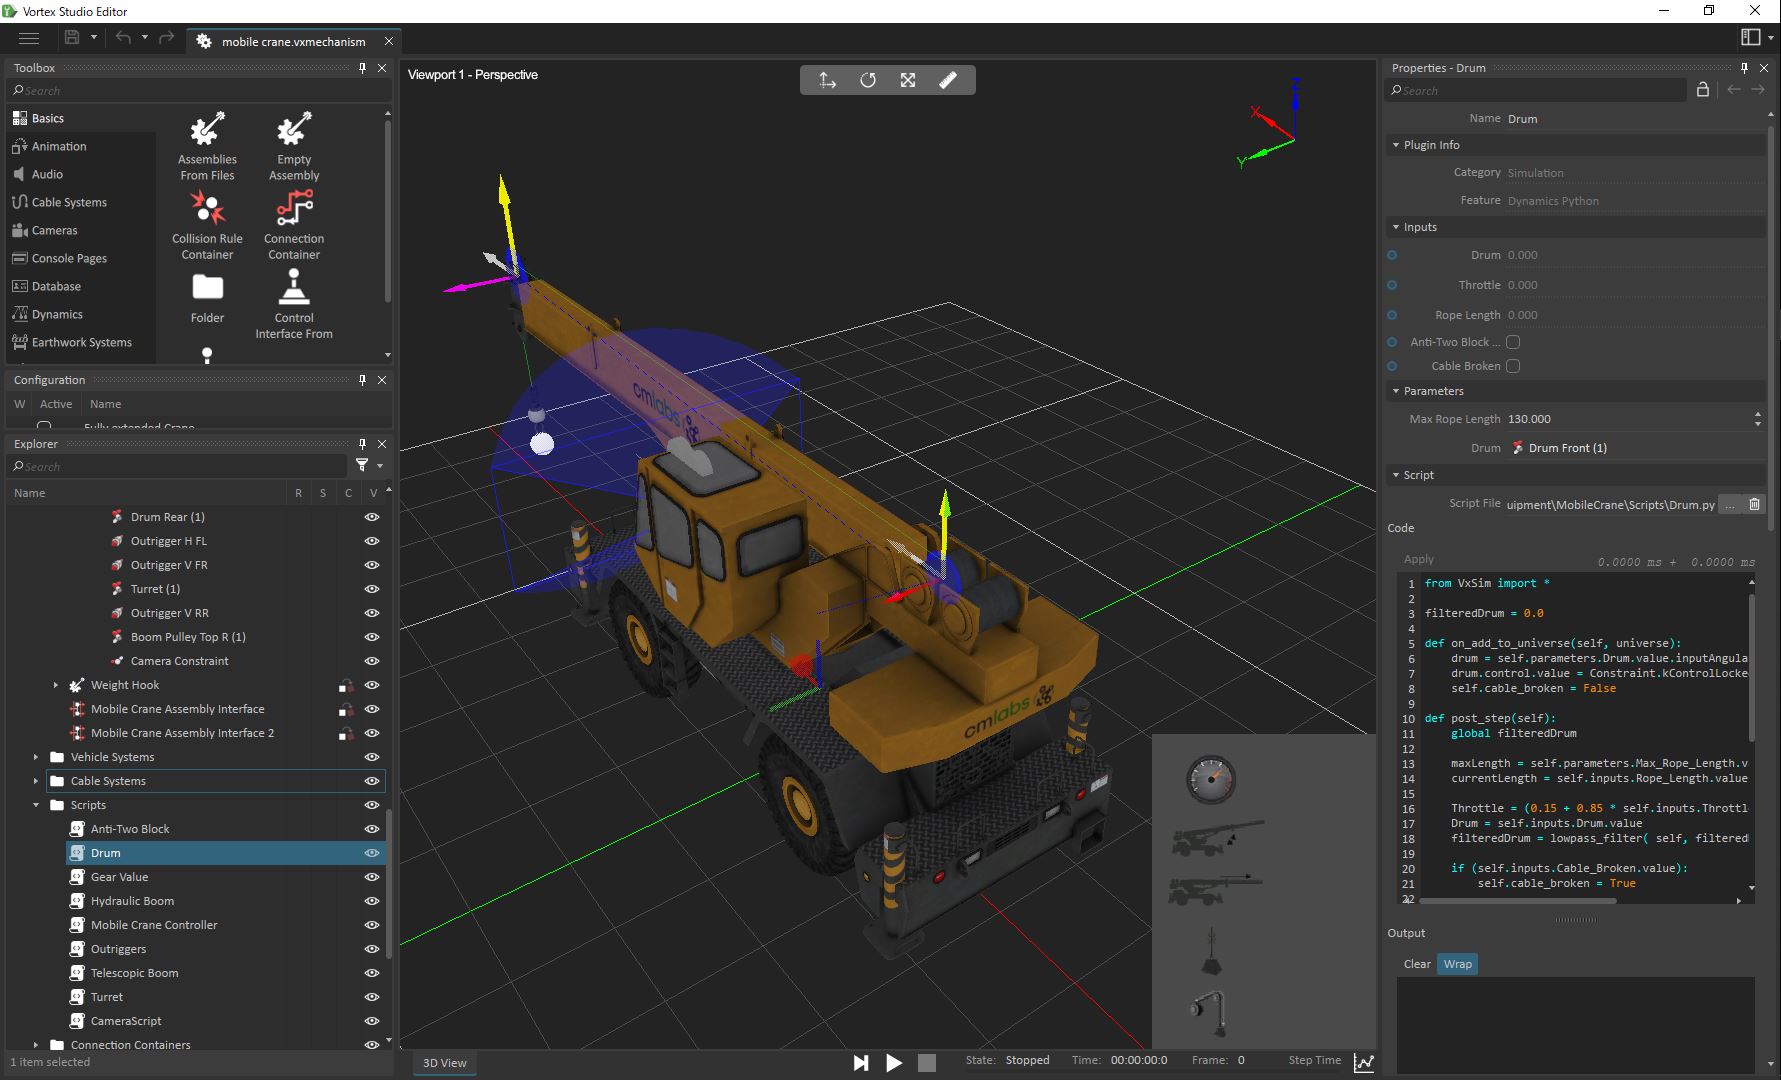Select the Earthwork Systems toolbox category

(x=81, y=342)
